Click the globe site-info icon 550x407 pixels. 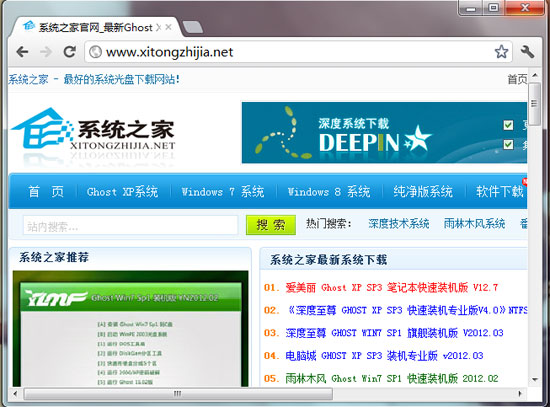point(95,52)
